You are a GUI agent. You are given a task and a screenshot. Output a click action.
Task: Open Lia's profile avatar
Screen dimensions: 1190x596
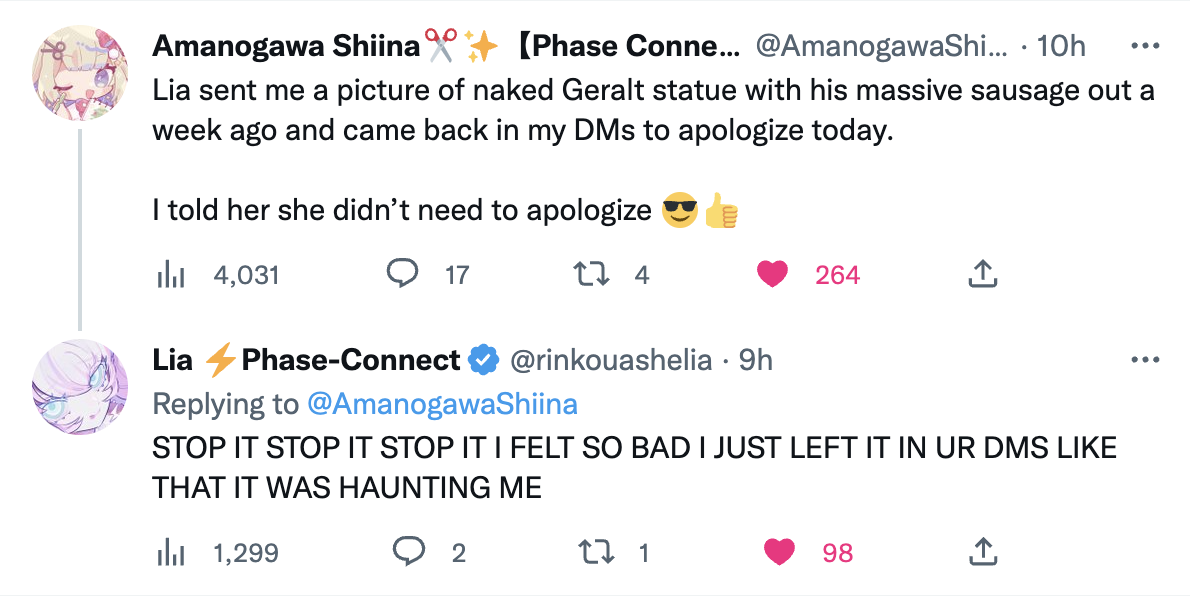[x=80, y=385]
